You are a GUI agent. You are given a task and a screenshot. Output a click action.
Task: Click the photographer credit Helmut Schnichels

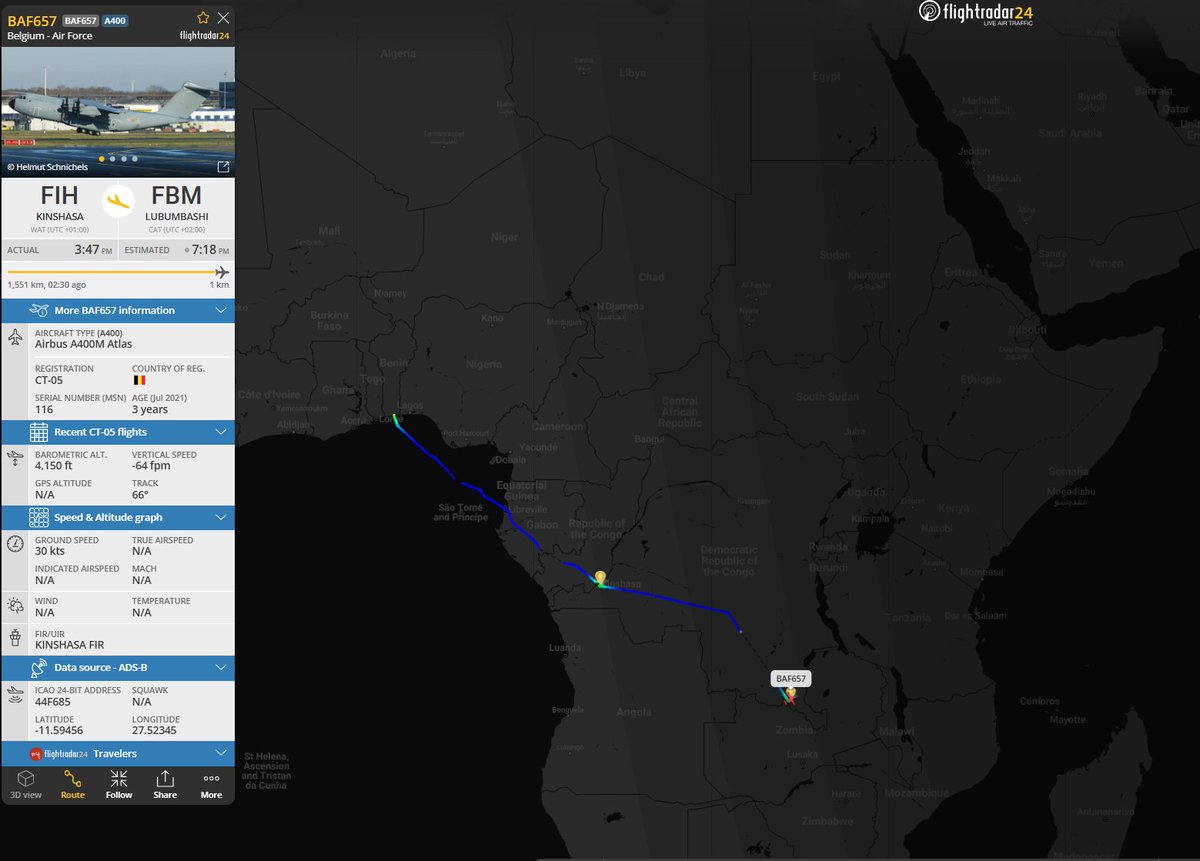47,167
